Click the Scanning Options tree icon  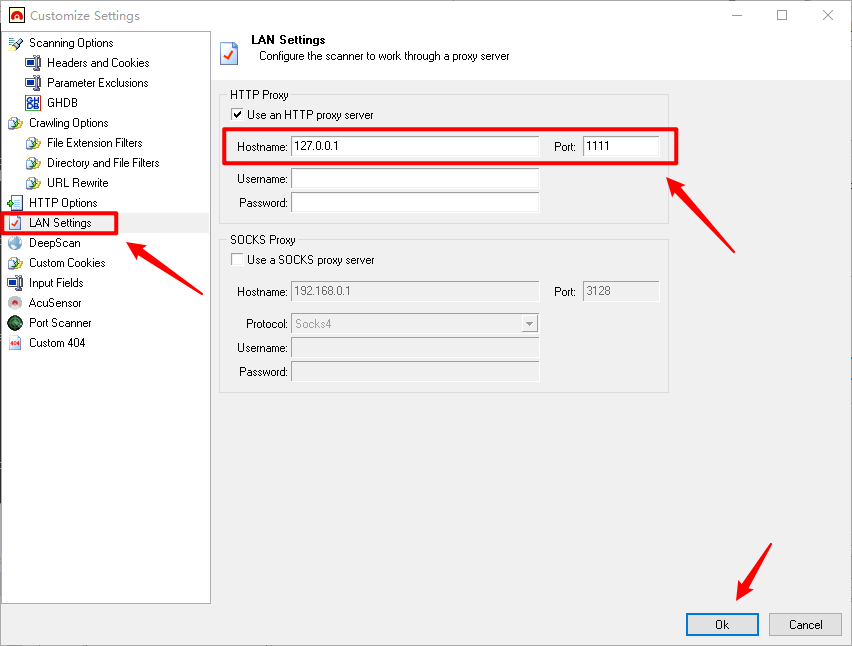(15, 43)
